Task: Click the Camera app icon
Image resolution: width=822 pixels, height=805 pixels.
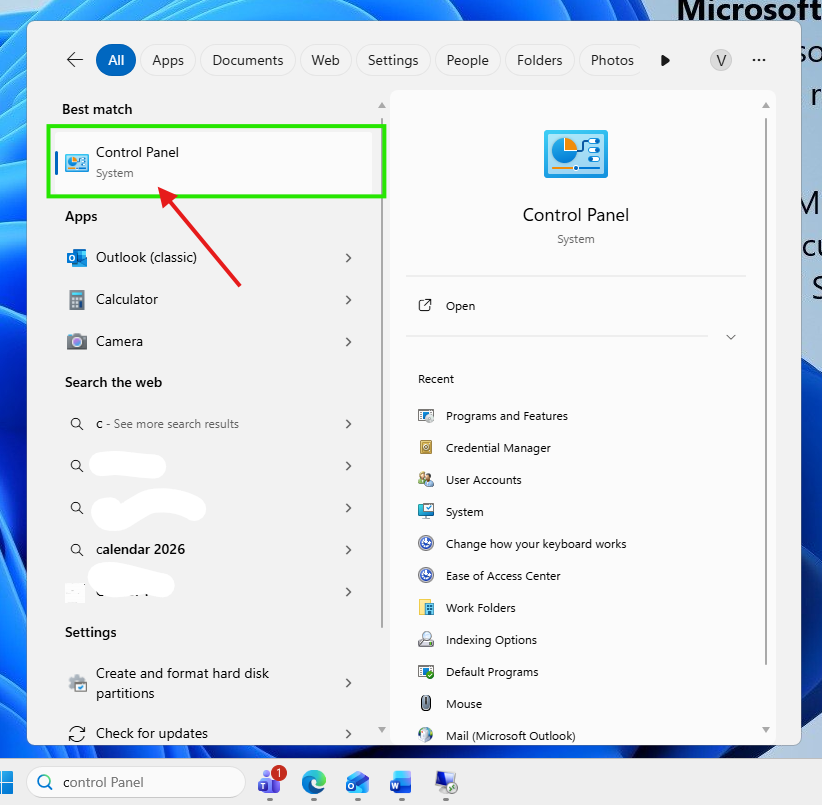Action: pyautogui.click(x=77, y=342)
